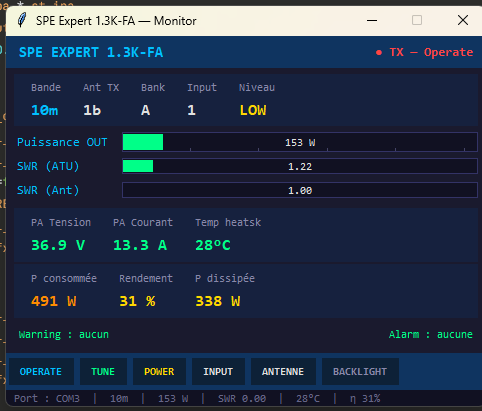
Task: Click the band value "10m"
Action: [45, 110]
